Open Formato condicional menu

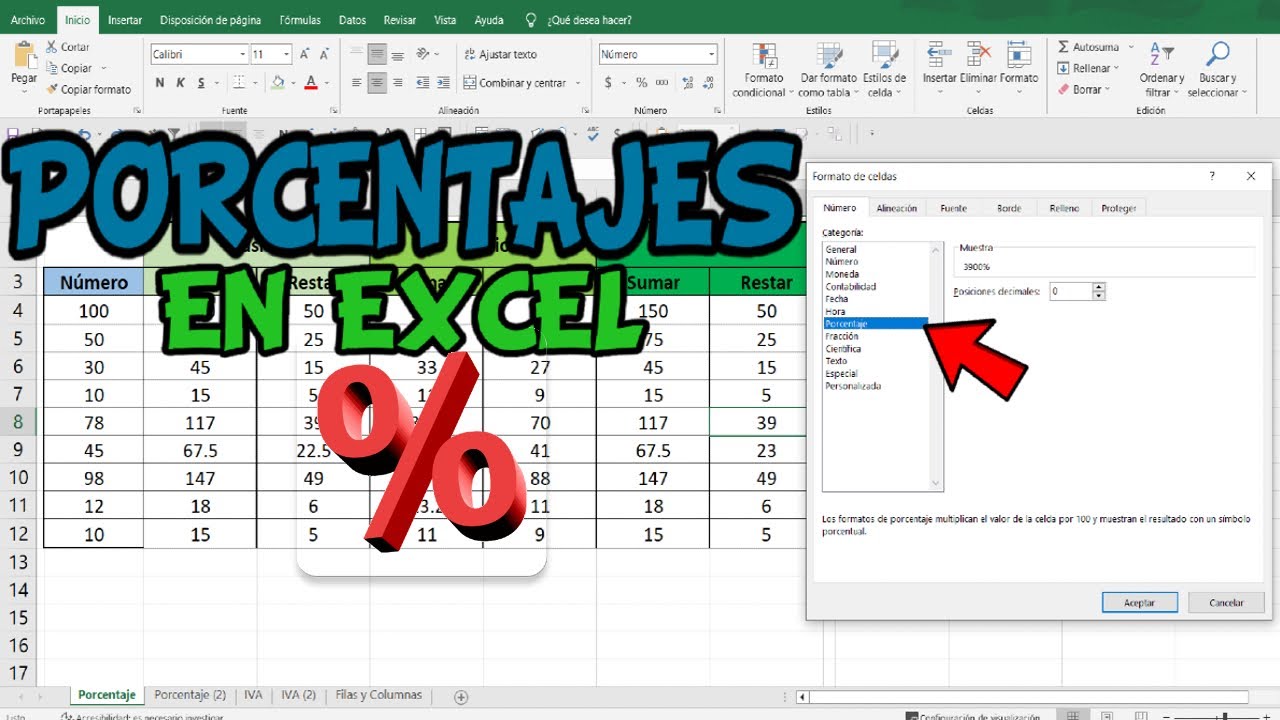pyautogui.click(x=763, y=70)
